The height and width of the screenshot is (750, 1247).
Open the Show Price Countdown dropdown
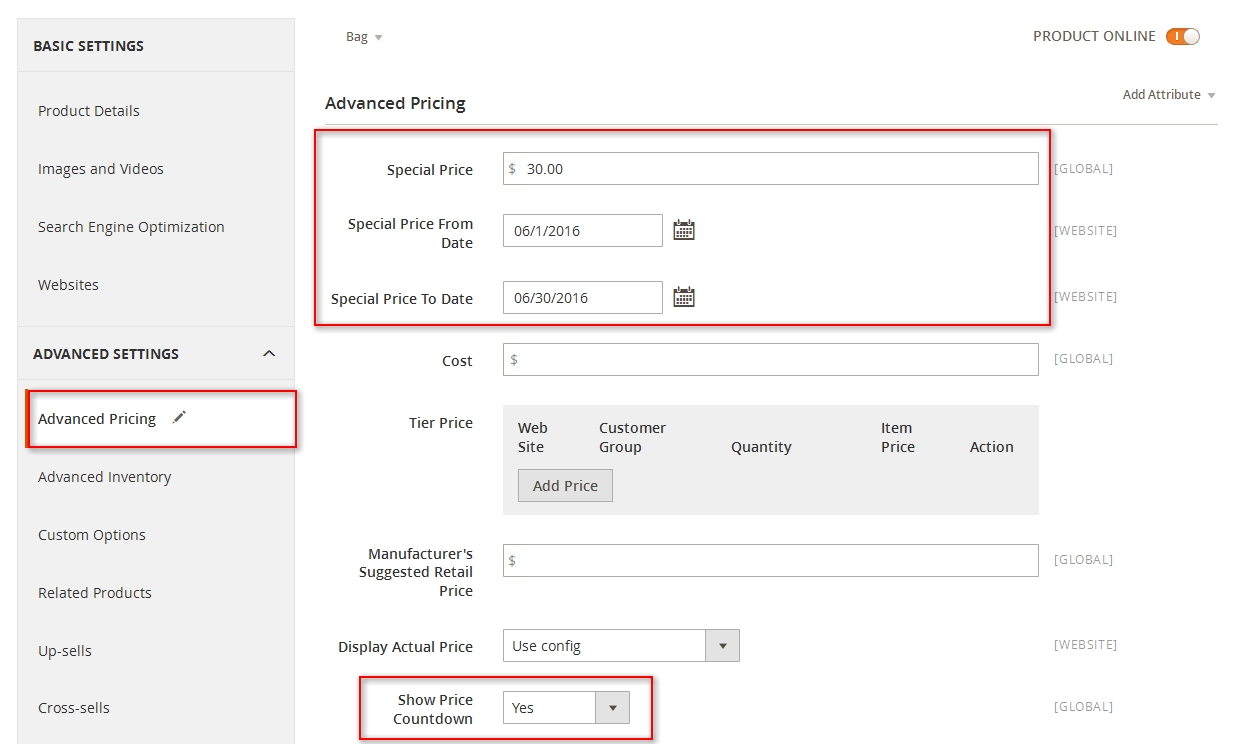pyautogui.click(x=565, y=708)
